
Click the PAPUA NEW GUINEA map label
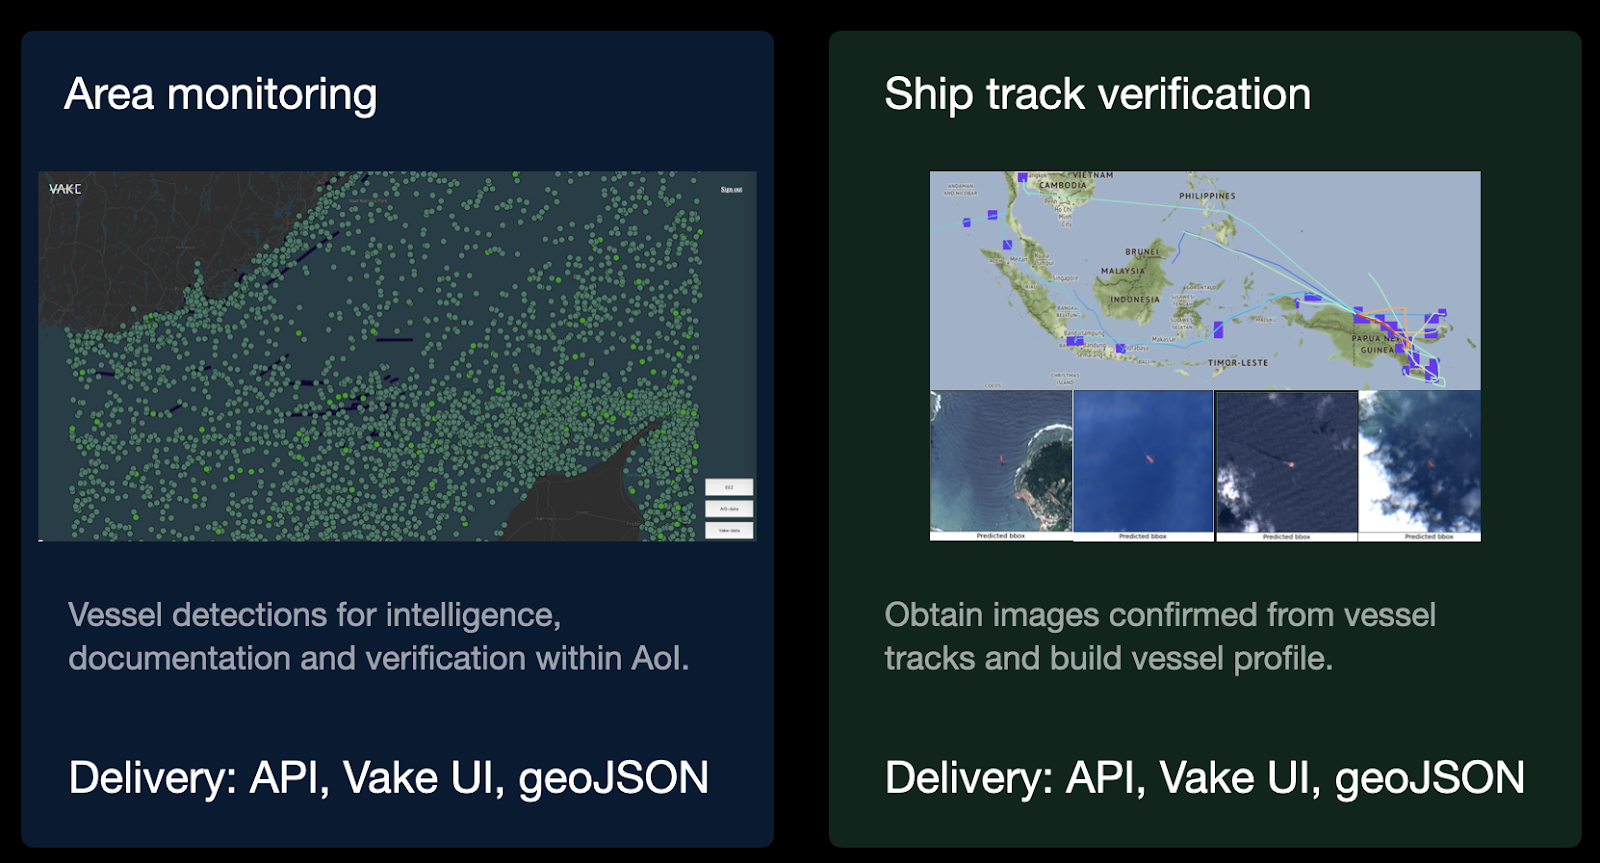(x=1377, y=344)
